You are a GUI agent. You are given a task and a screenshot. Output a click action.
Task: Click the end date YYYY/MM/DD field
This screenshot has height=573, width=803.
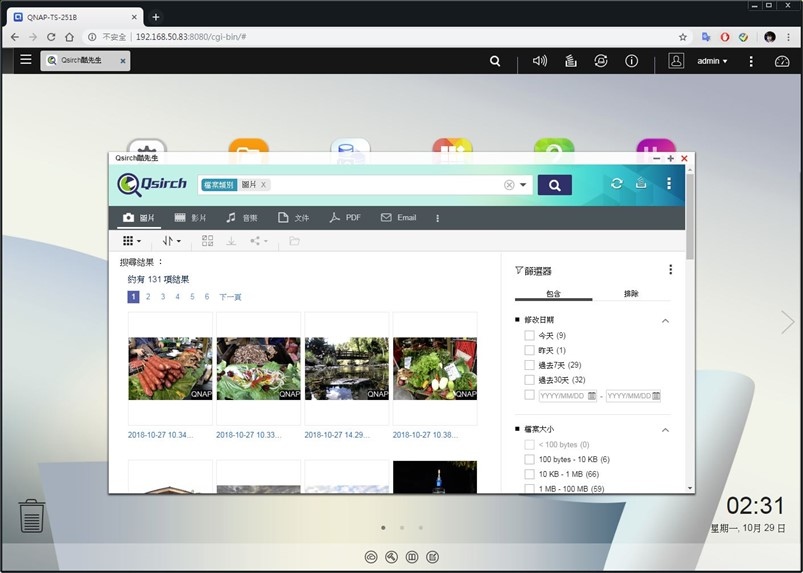coord(633,396)
